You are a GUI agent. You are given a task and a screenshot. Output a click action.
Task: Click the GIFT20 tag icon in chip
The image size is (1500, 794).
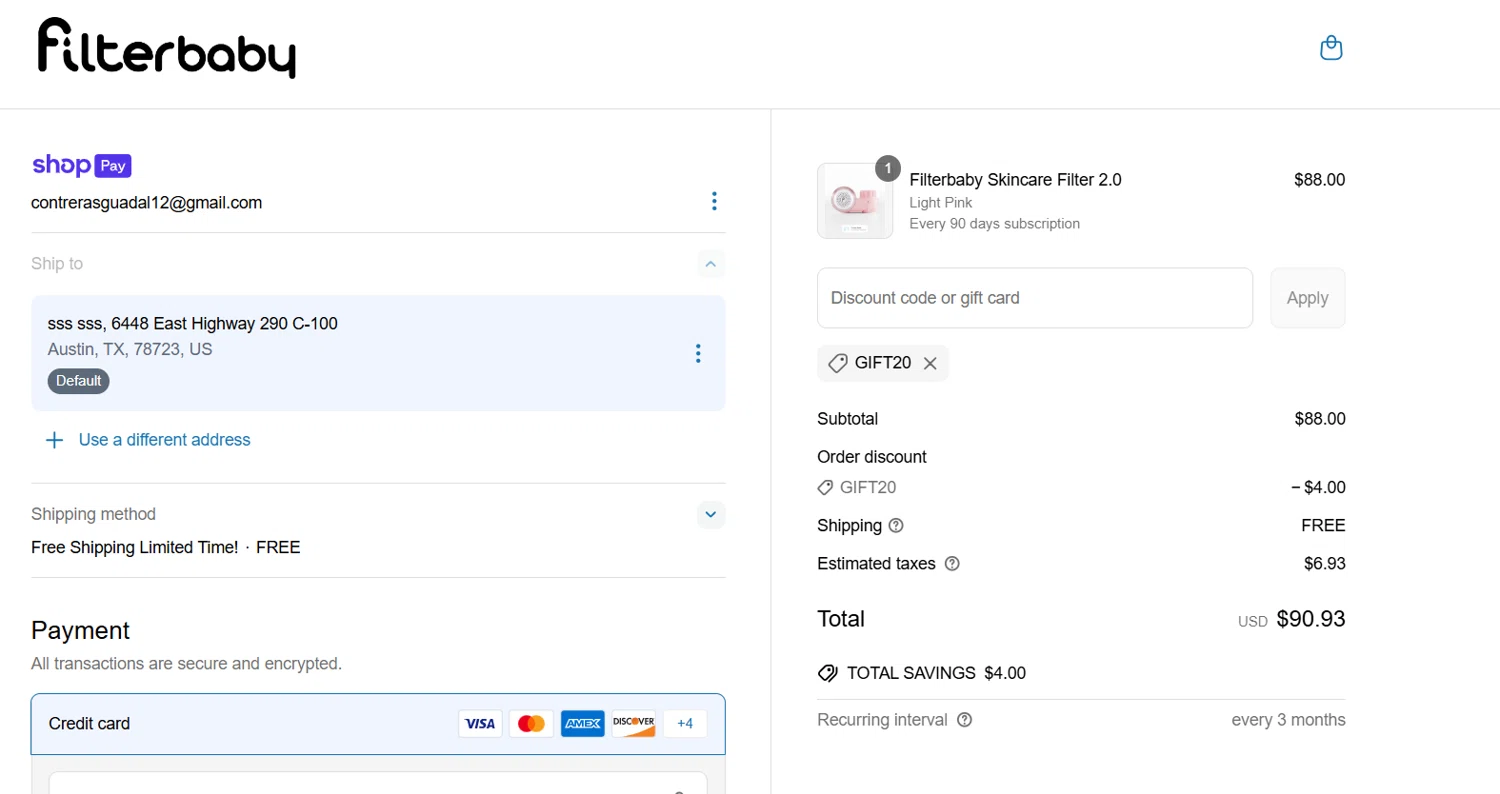838,363
